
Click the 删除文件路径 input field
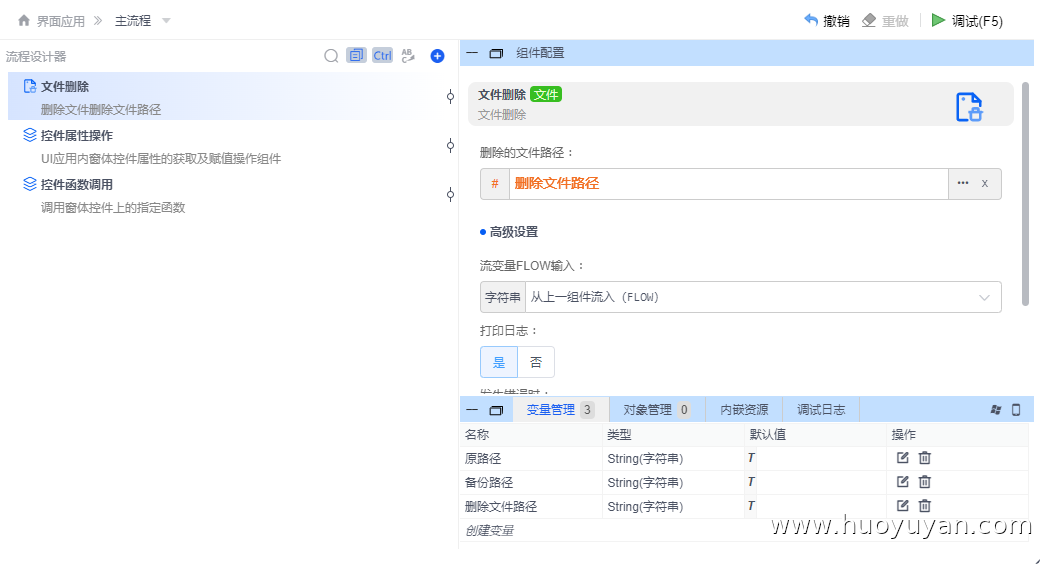[x=728, y=184]
